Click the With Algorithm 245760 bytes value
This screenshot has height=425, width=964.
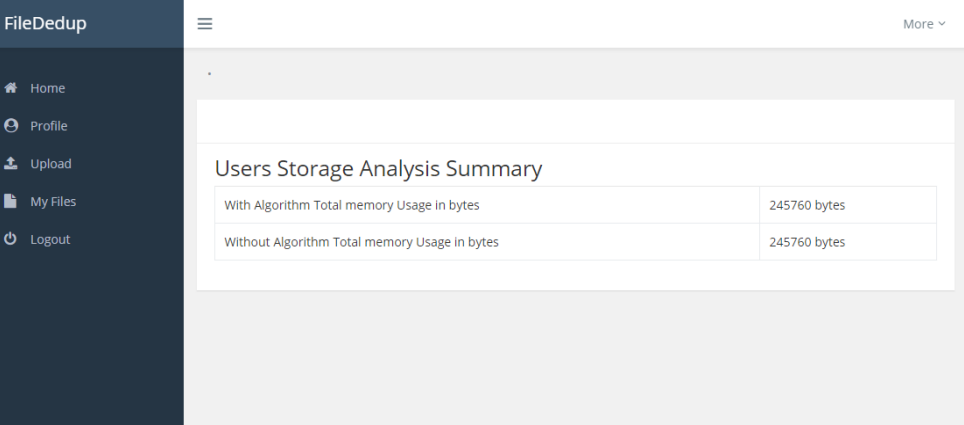coord(807,205)
